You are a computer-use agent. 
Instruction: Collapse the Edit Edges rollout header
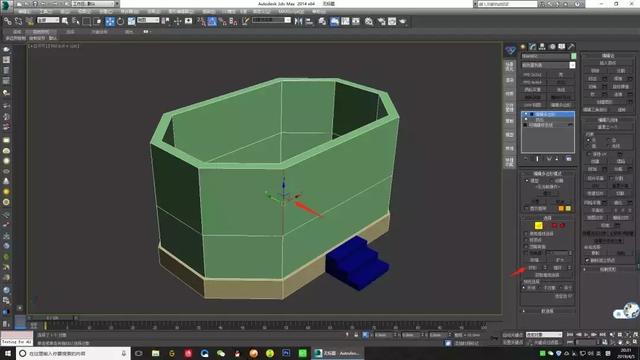coord(608,56)
